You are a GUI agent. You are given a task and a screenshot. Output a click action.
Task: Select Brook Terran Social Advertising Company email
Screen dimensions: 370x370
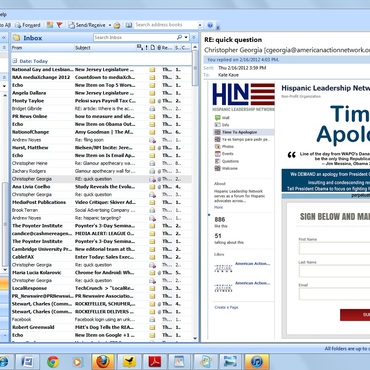click(x=101, y=210)
